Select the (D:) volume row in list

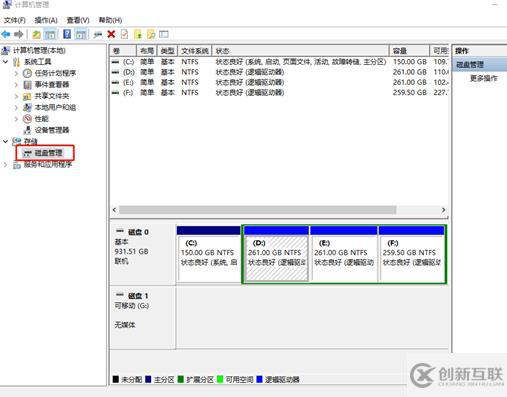tap(279, 72)
